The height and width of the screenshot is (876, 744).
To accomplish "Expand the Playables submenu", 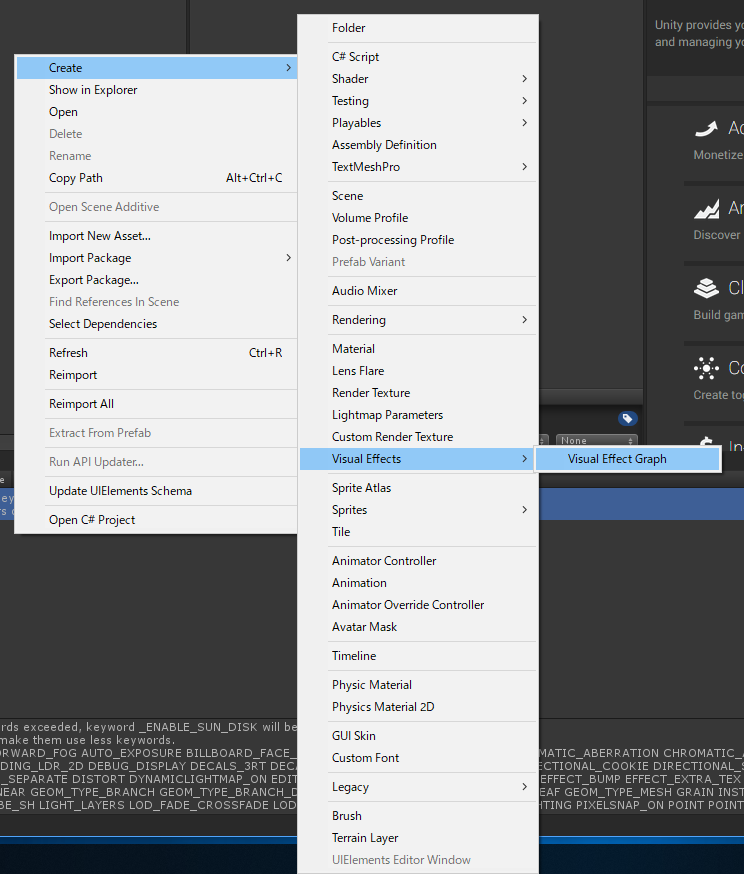I will click(x=418, y=123).
